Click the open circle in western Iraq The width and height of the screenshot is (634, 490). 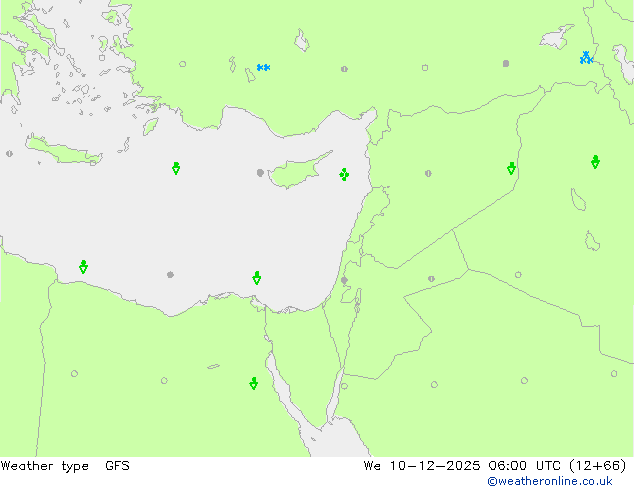(518, 275)
